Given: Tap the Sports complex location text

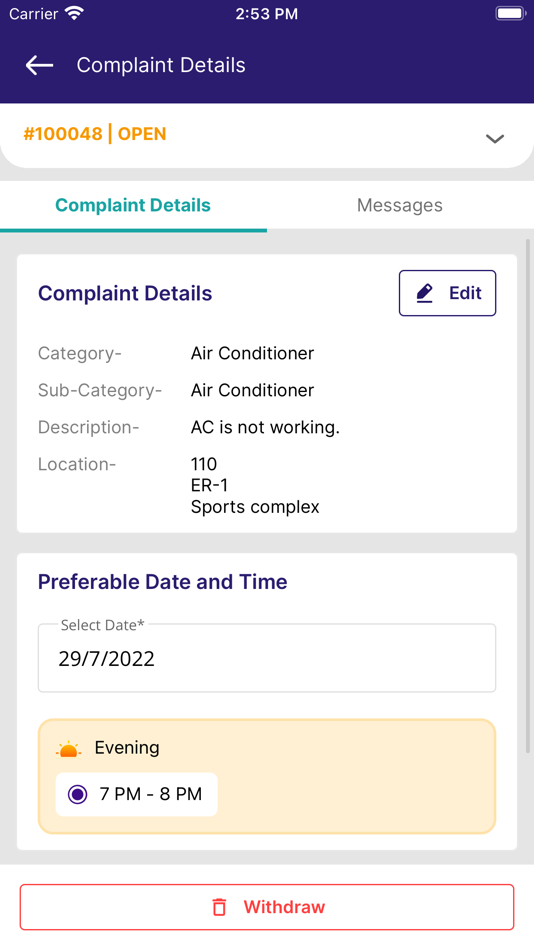Looking at the screenshot, I should [255, 507].
